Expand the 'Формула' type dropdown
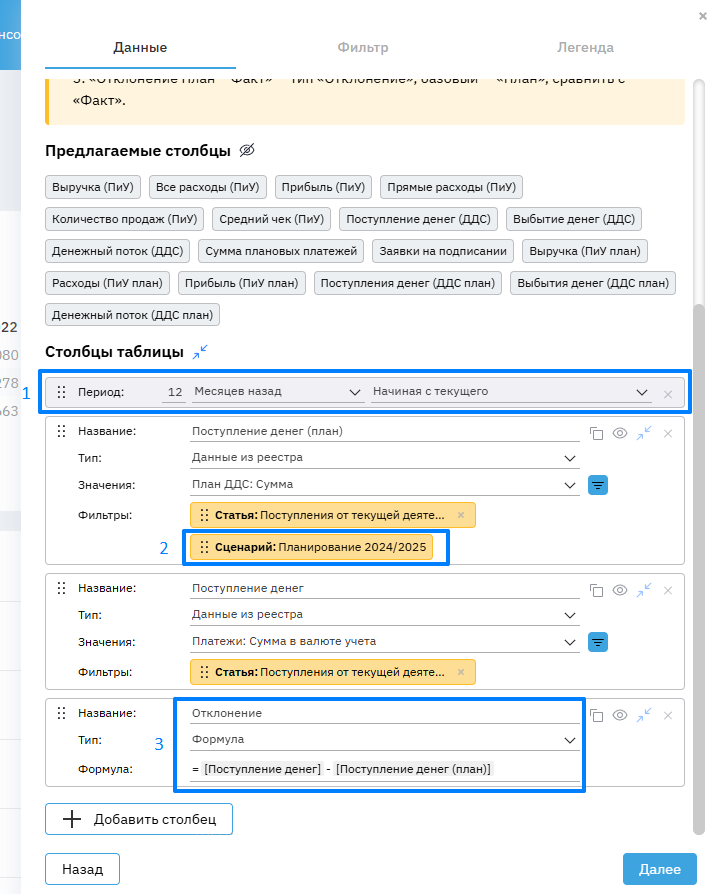Screen dimensions: 718x894 click(384, 741)
